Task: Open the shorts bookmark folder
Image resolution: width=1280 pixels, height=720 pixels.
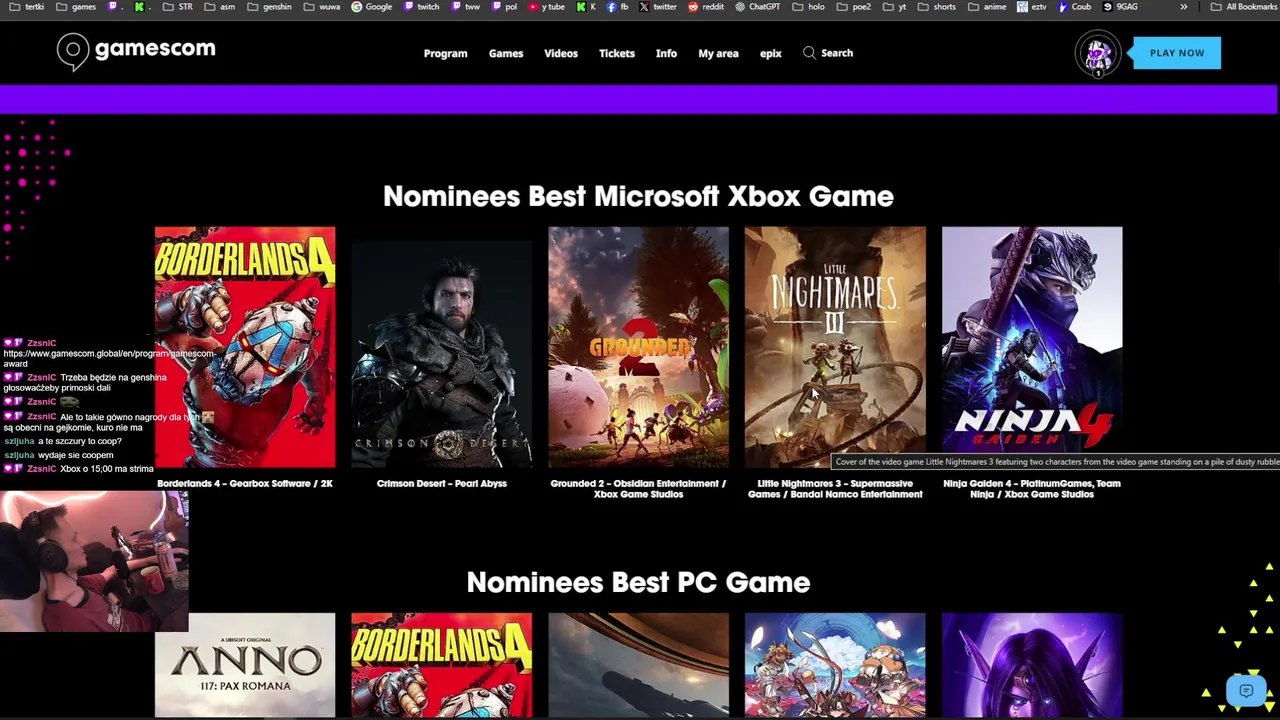Action: [937, 7]
